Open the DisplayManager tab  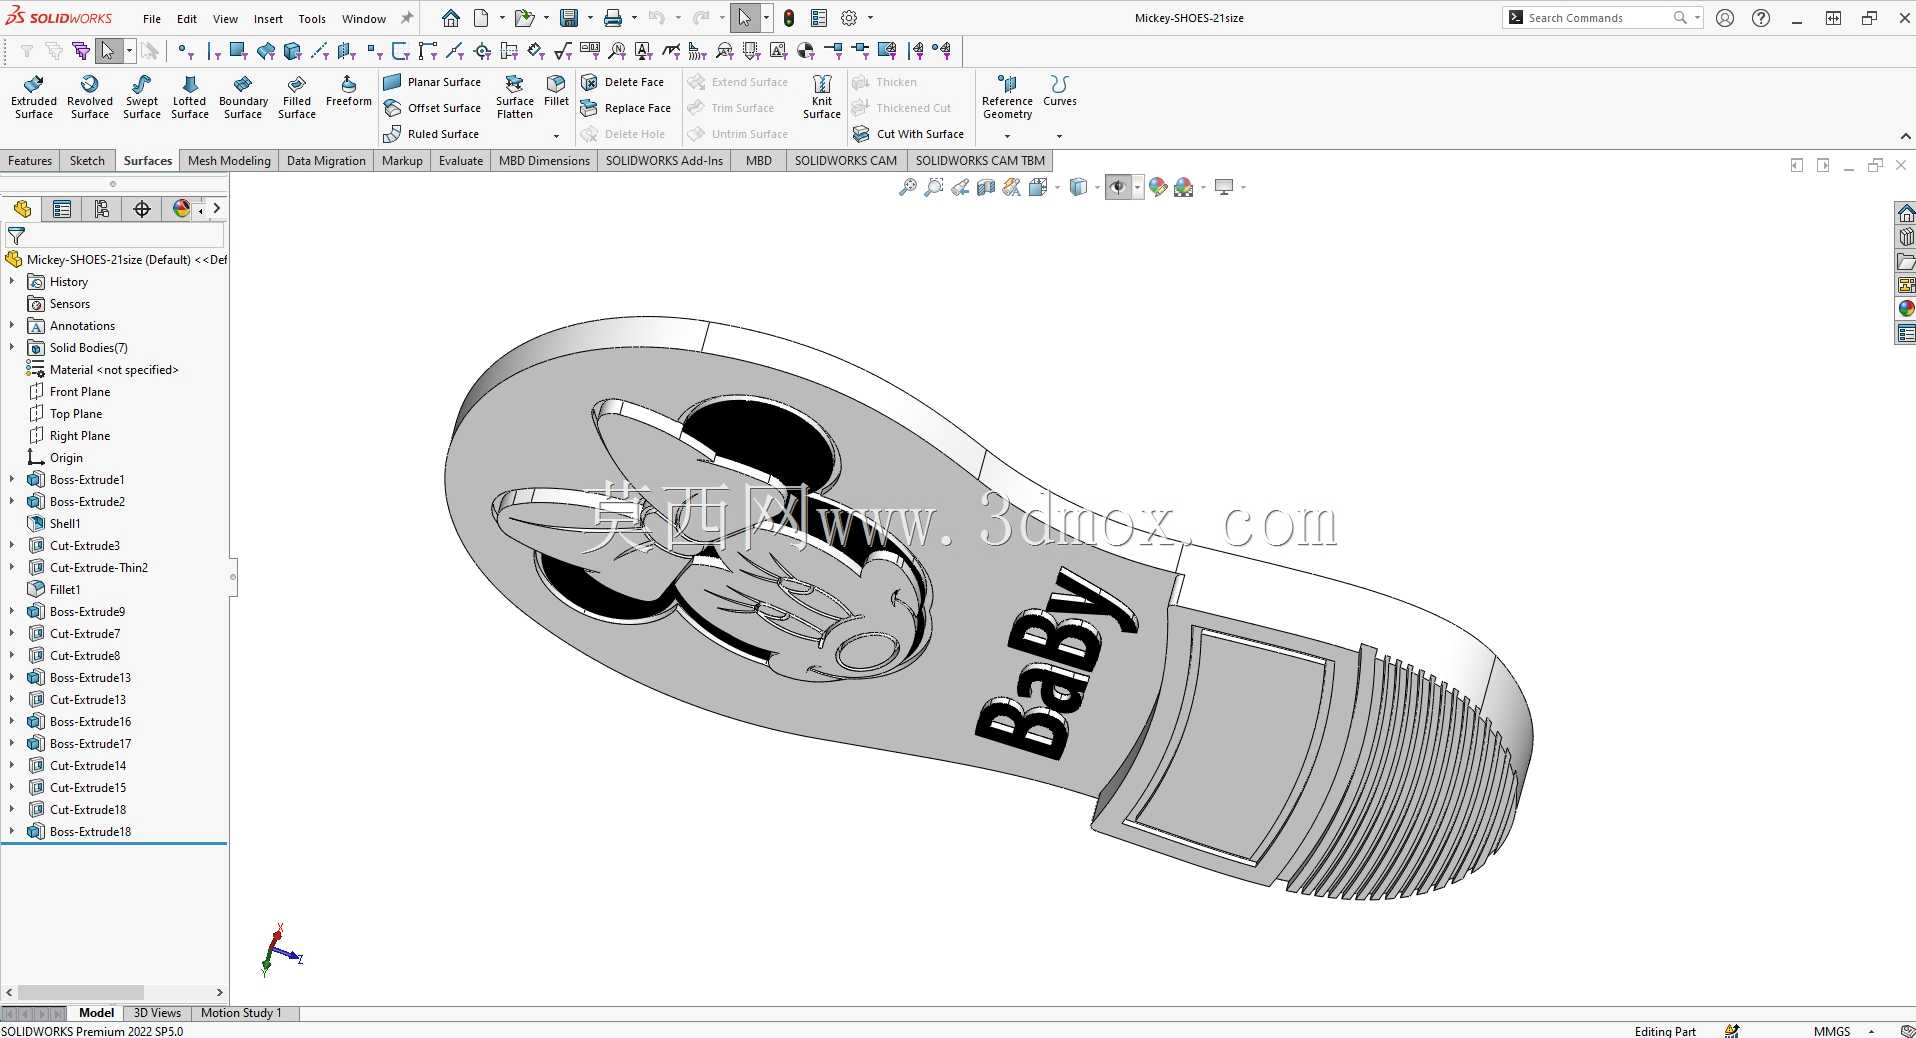click(181, 209)
